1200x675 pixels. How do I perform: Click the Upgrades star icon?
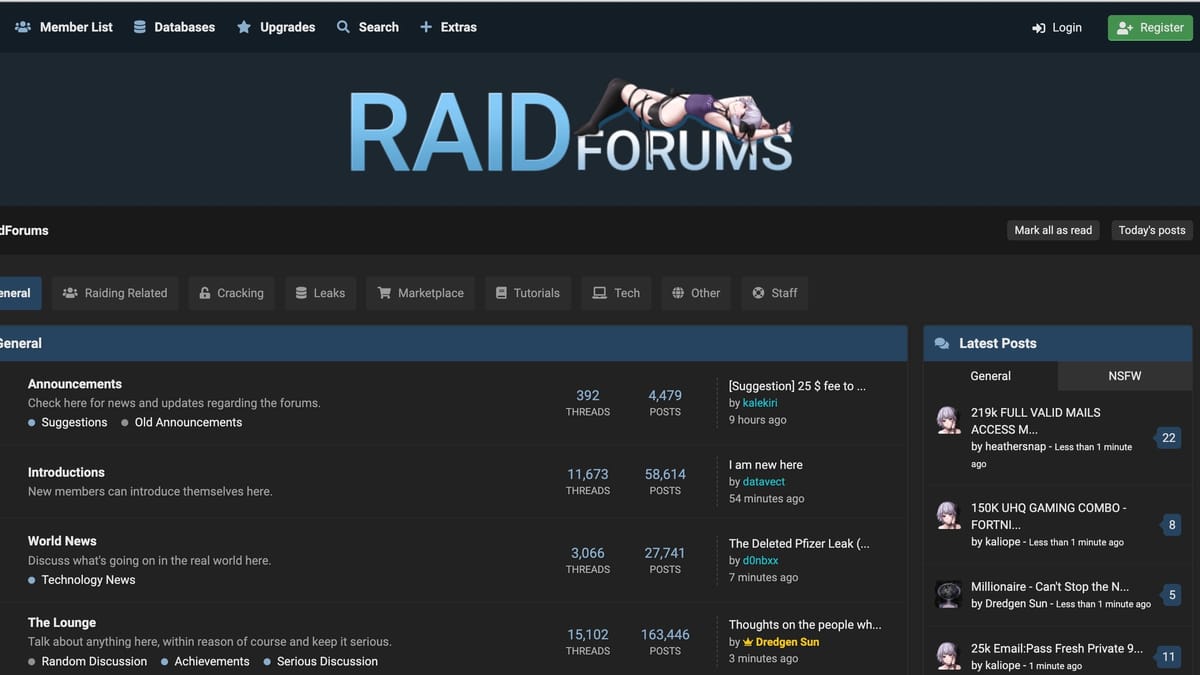click(x=244, y=27)
